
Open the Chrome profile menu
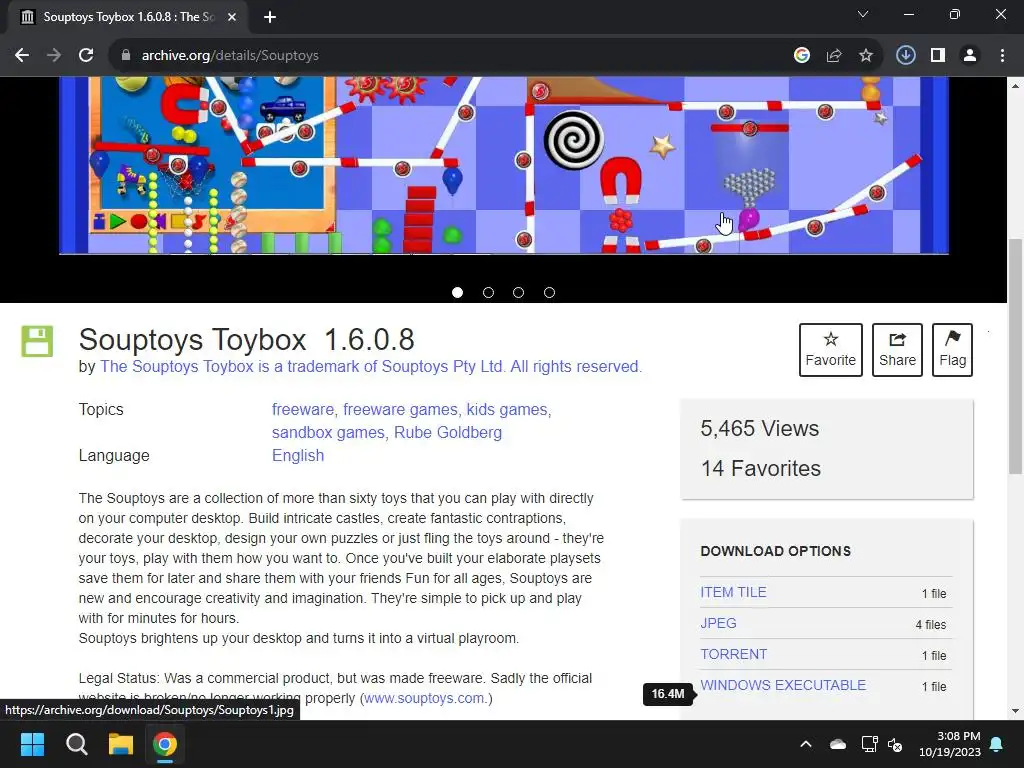coord(970,56)
